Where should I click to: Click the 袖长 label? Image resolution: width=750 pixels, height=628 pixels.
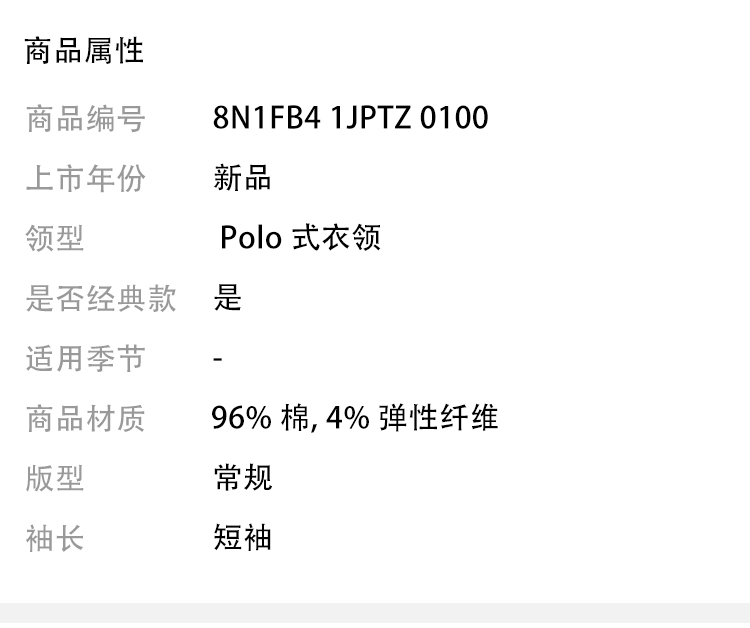55,538
